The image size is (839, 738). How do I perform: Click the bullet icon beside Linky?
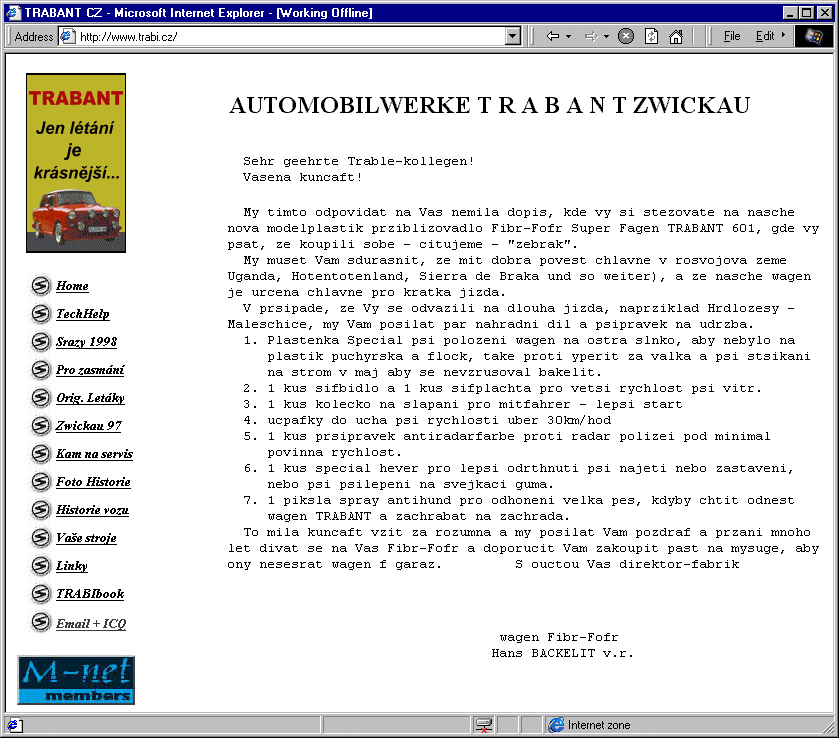click(x=41, y=566)
